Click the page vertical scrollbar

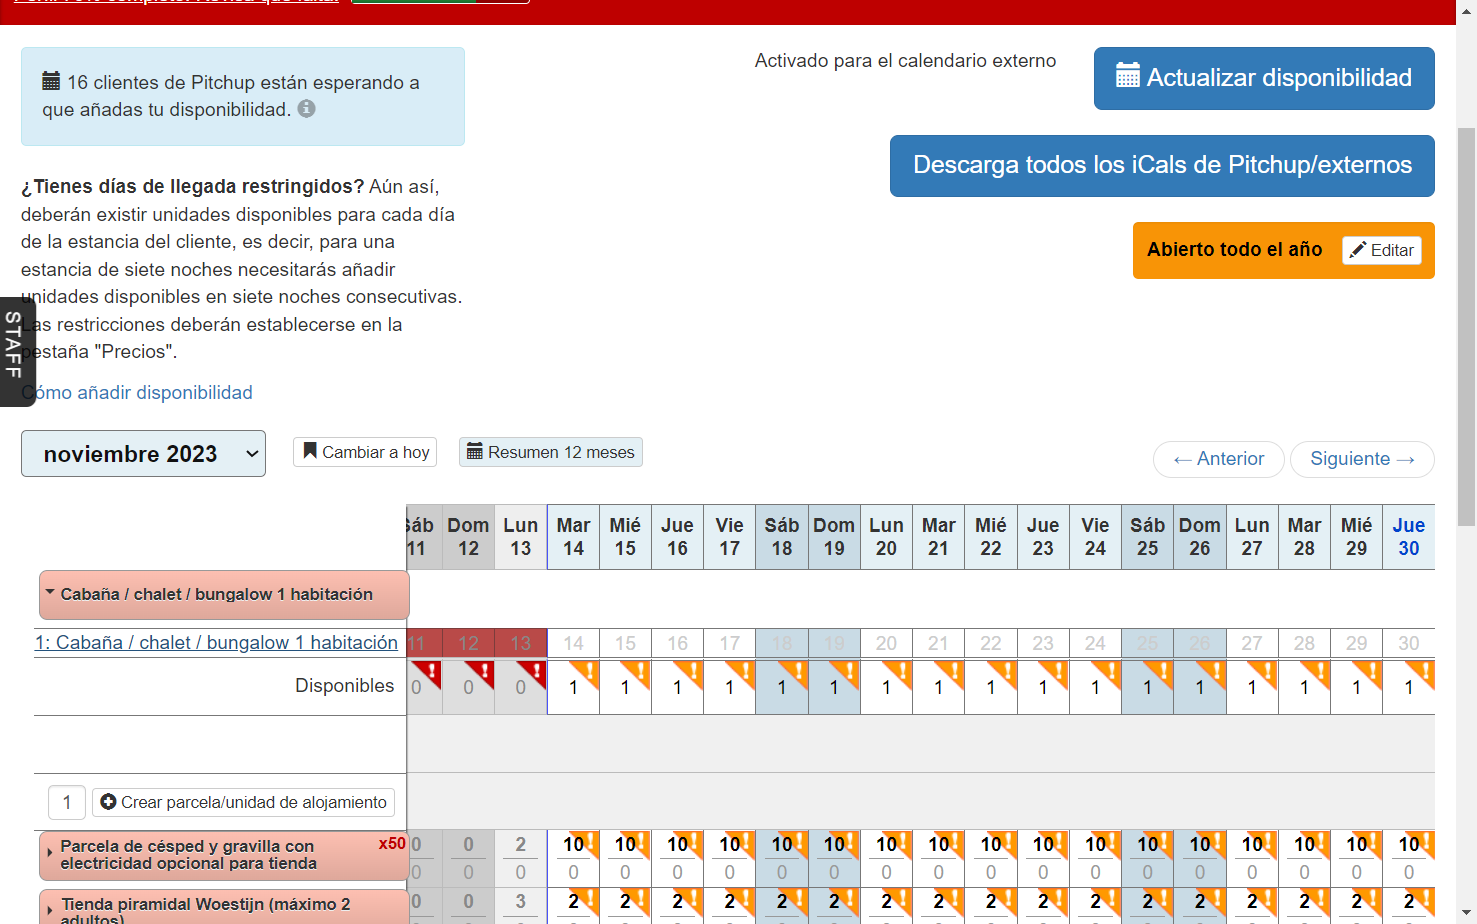(1466, 326)
